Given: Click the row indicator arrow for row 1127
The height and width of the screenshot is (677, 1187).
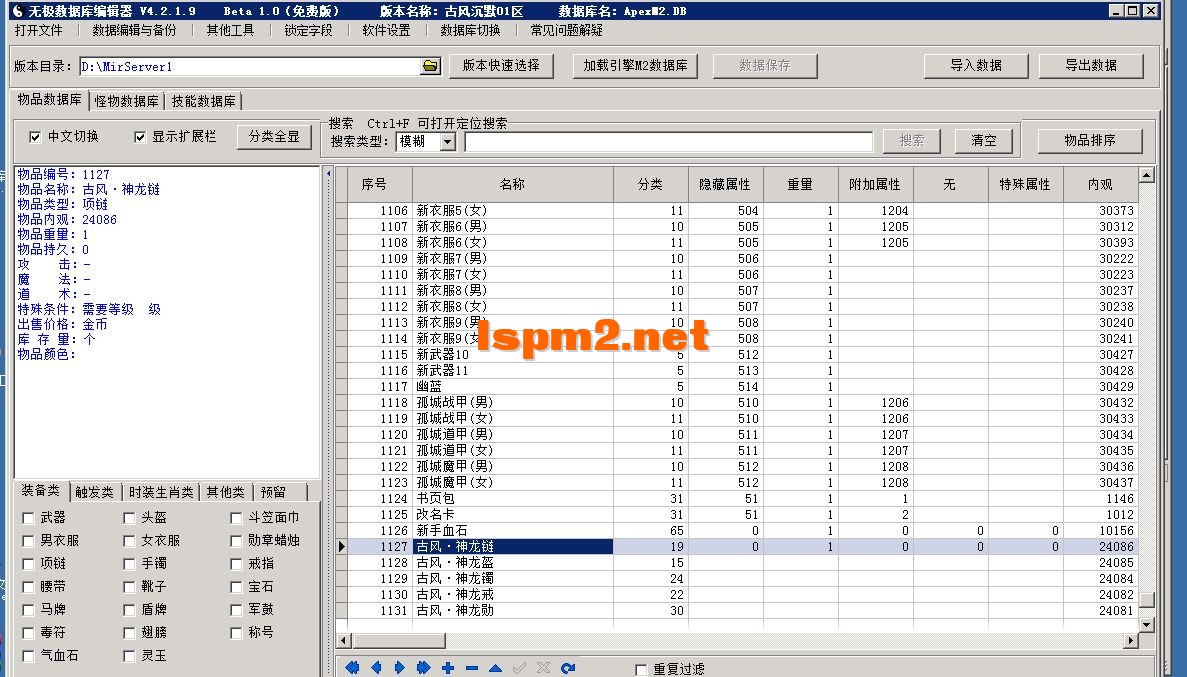Looking at the screenshot, I should coord(341,546).
